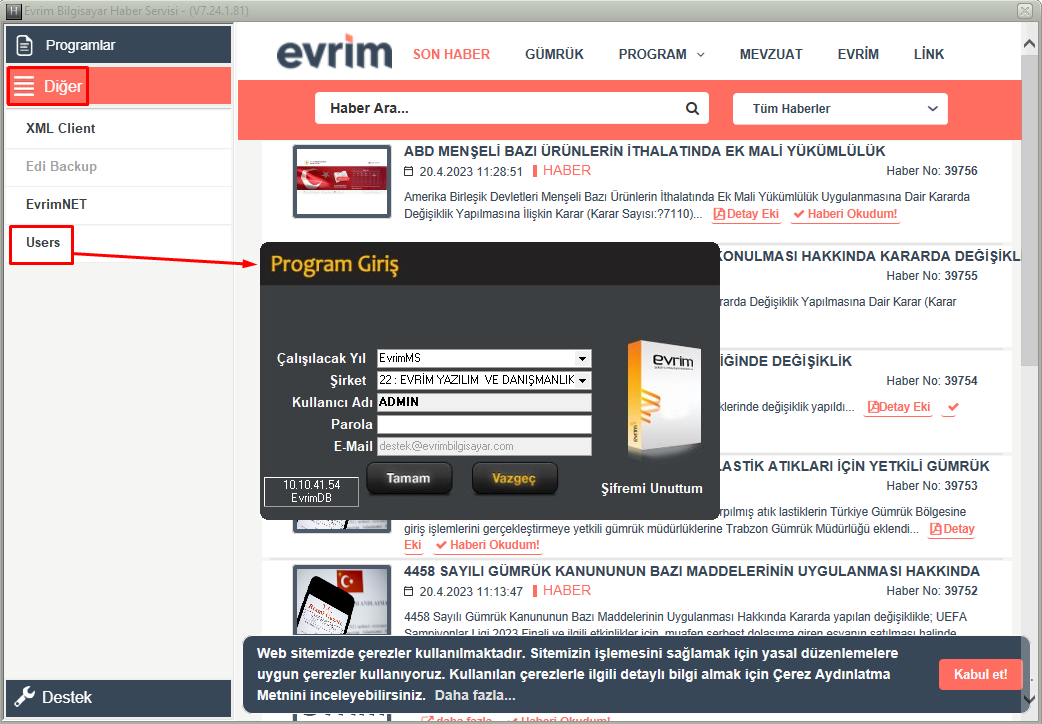
Task: Click calendar icon beside 20.4.2023 11:28:51
Action: (x=409, y=172)
